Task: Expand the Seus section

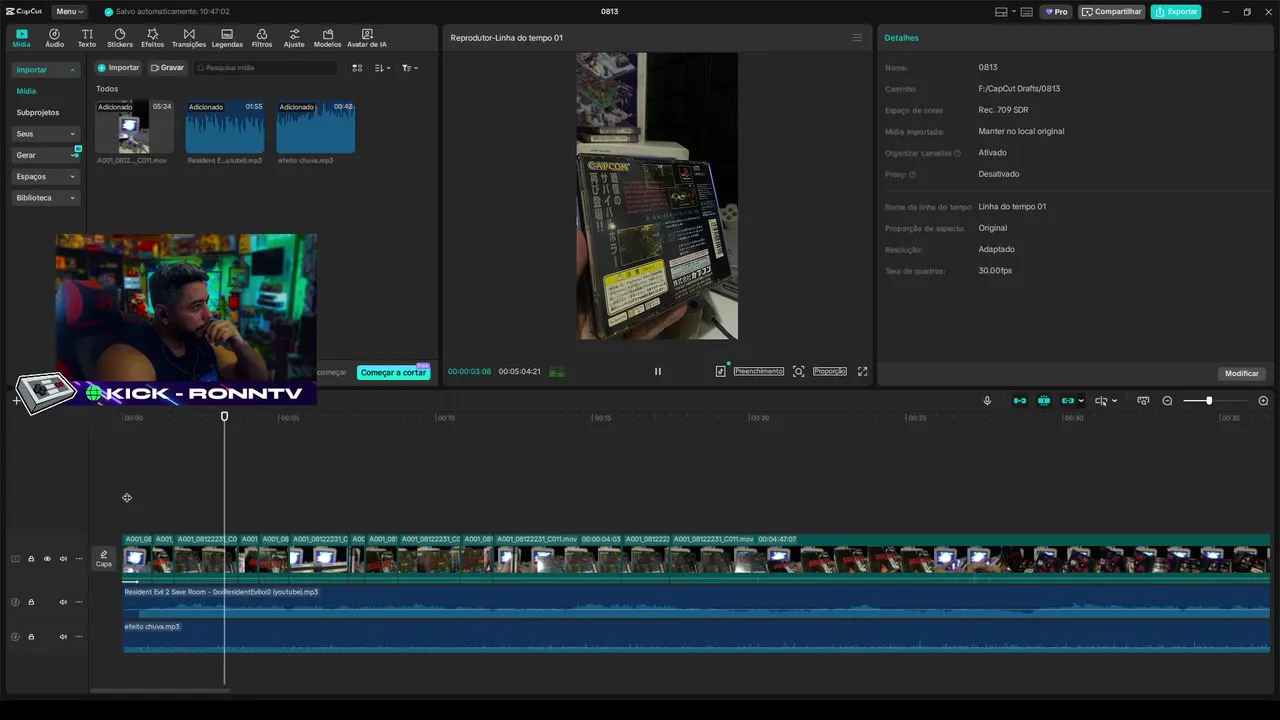Action: coord(45,134)
